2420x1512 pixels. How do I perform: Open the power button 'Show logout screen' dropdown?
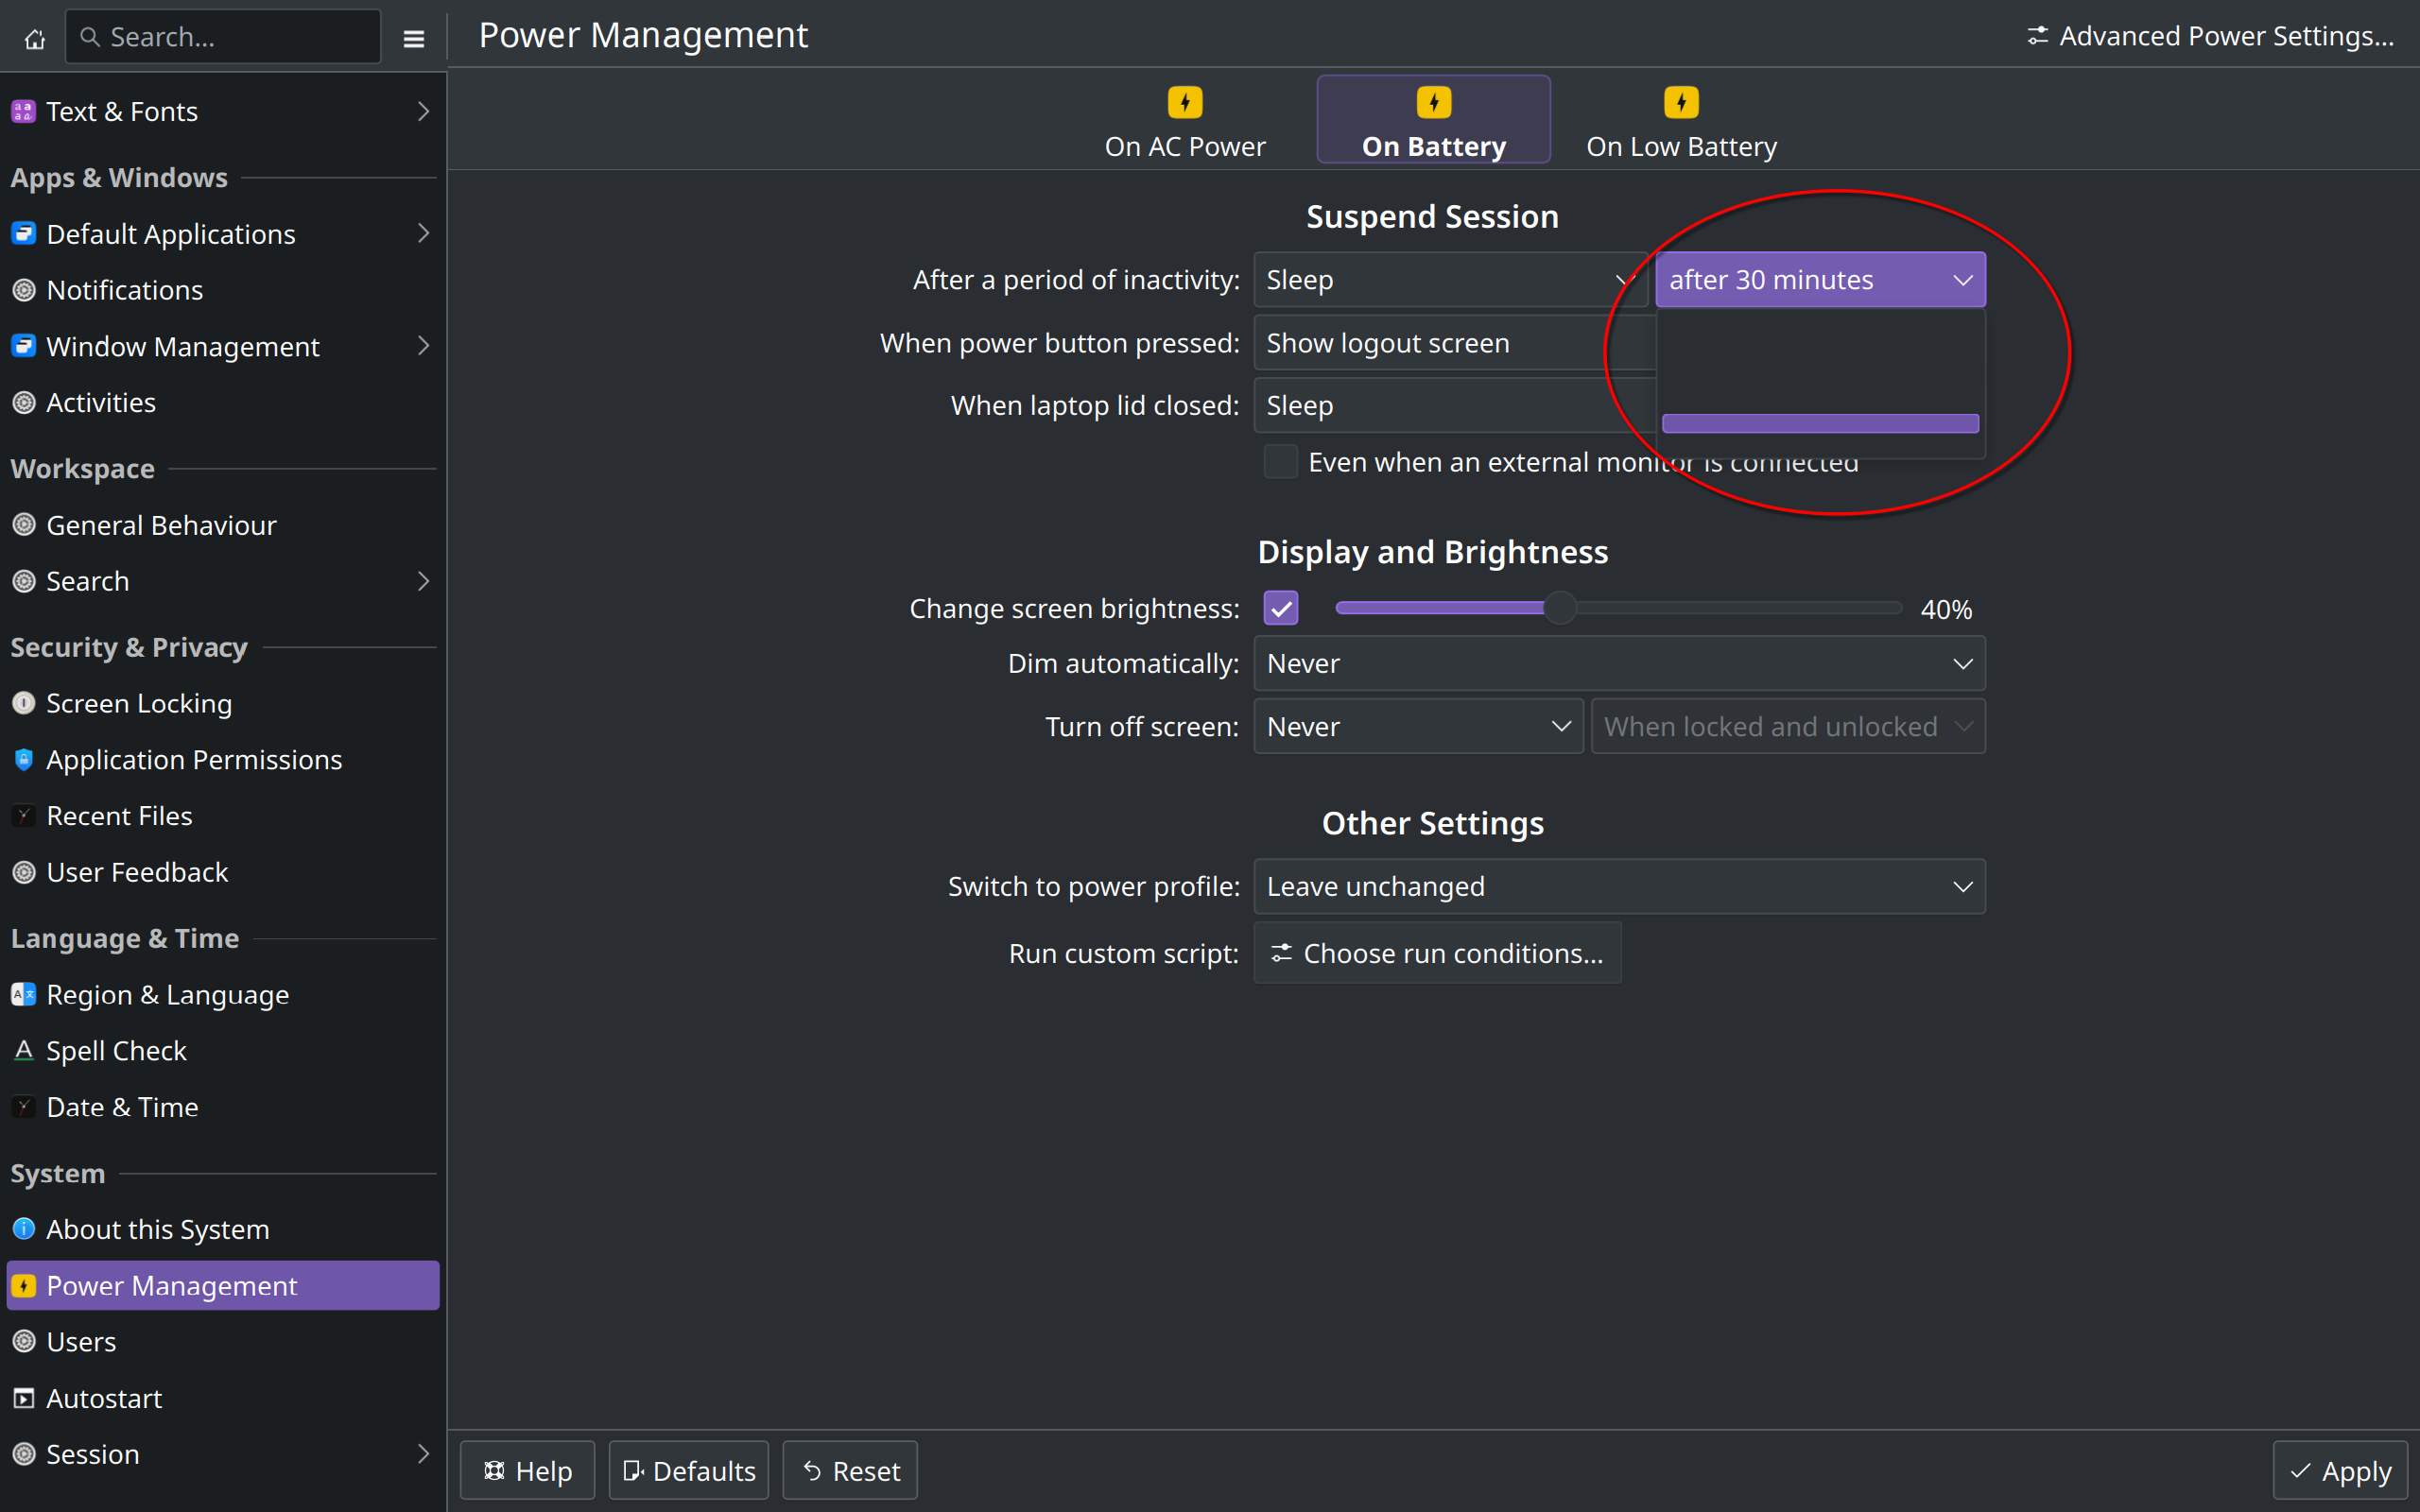1455,343
